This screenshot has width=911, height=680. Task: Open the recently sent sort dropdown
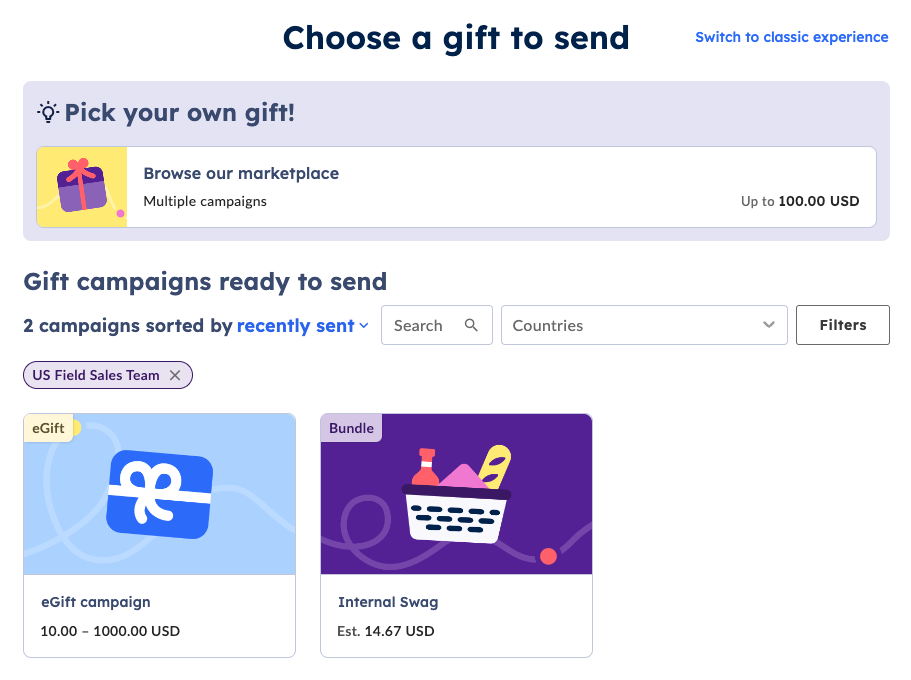(x=302, y=325)
